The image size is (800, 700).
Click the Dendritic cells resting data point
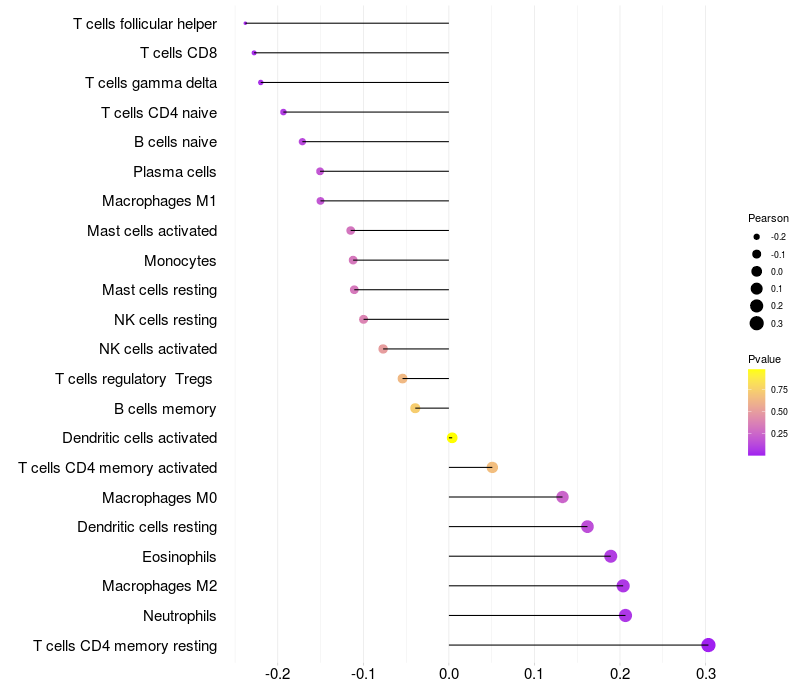click(587, 527)
